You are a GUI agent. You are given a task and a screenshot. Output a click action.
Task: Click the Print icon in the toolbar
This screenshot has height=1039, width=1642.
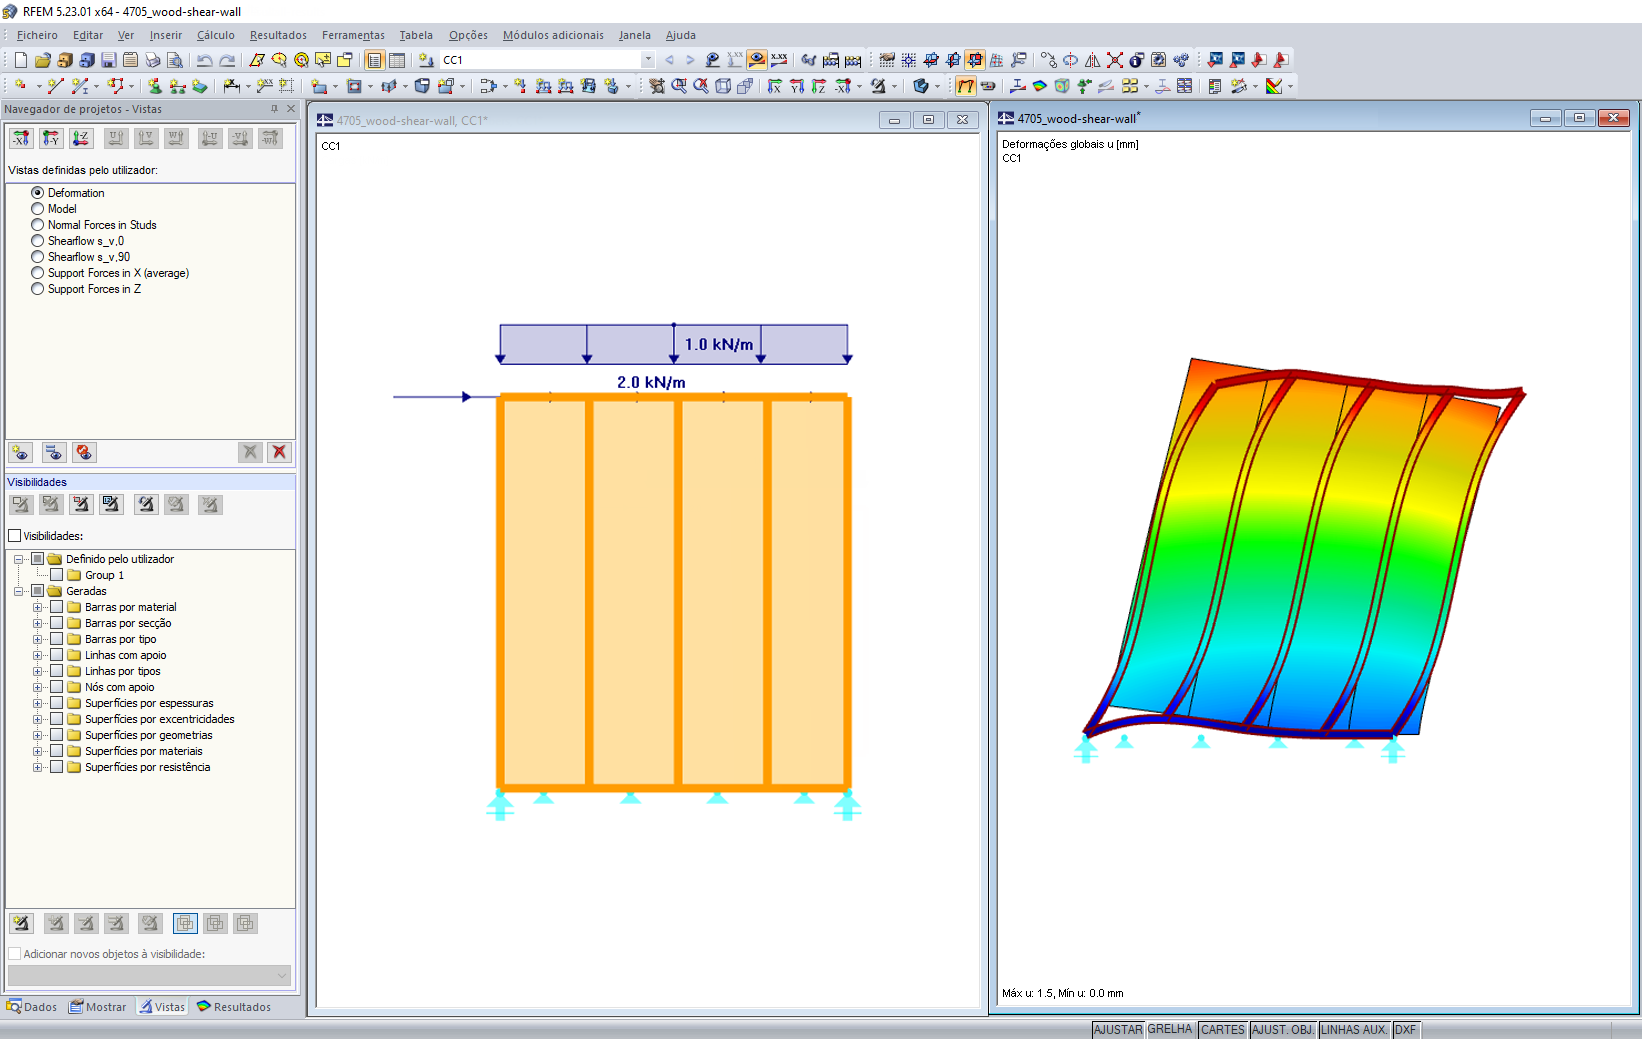click(152, 60)
